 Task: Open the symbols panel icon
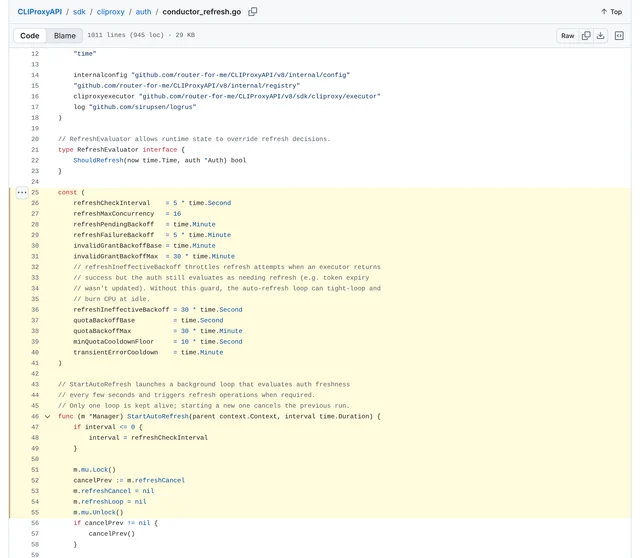[x=619, y=36]
